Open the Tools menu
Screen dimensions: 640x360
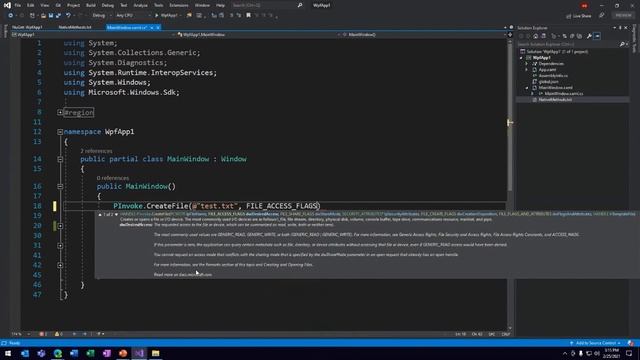click(158, 5)
